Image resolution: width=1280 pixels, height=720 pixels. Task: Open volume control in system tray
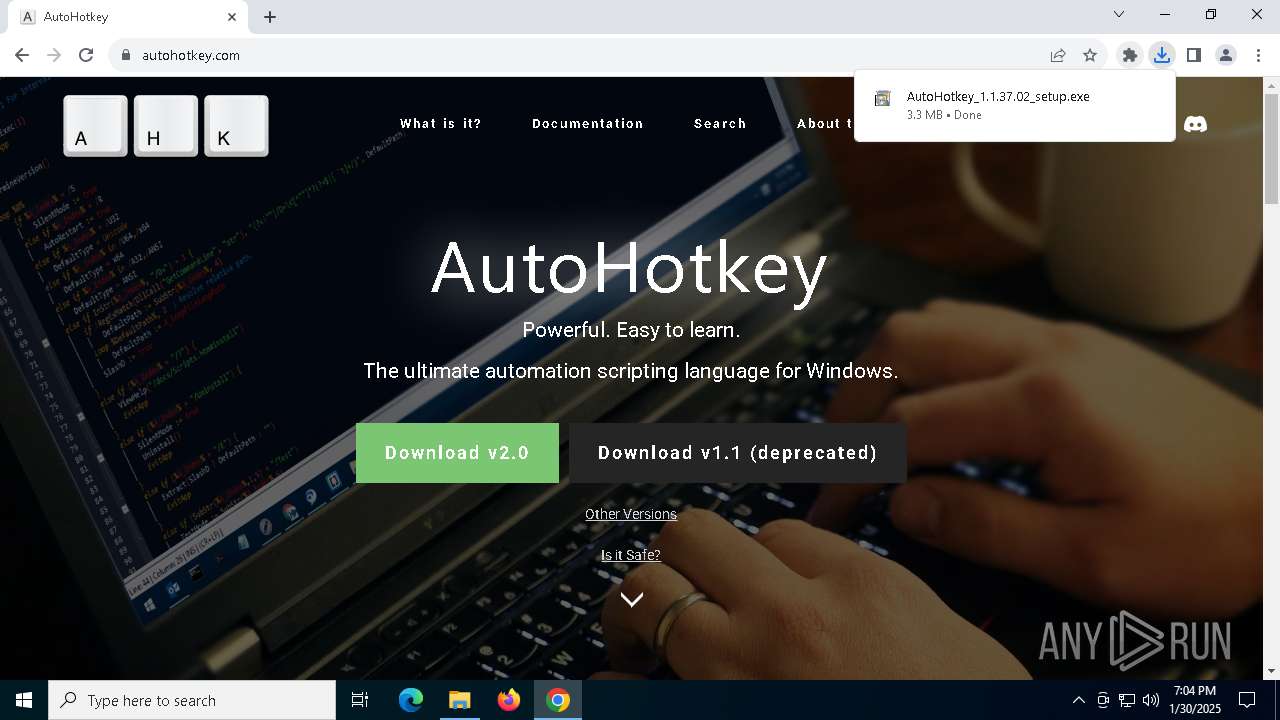tap(1151, 700)
